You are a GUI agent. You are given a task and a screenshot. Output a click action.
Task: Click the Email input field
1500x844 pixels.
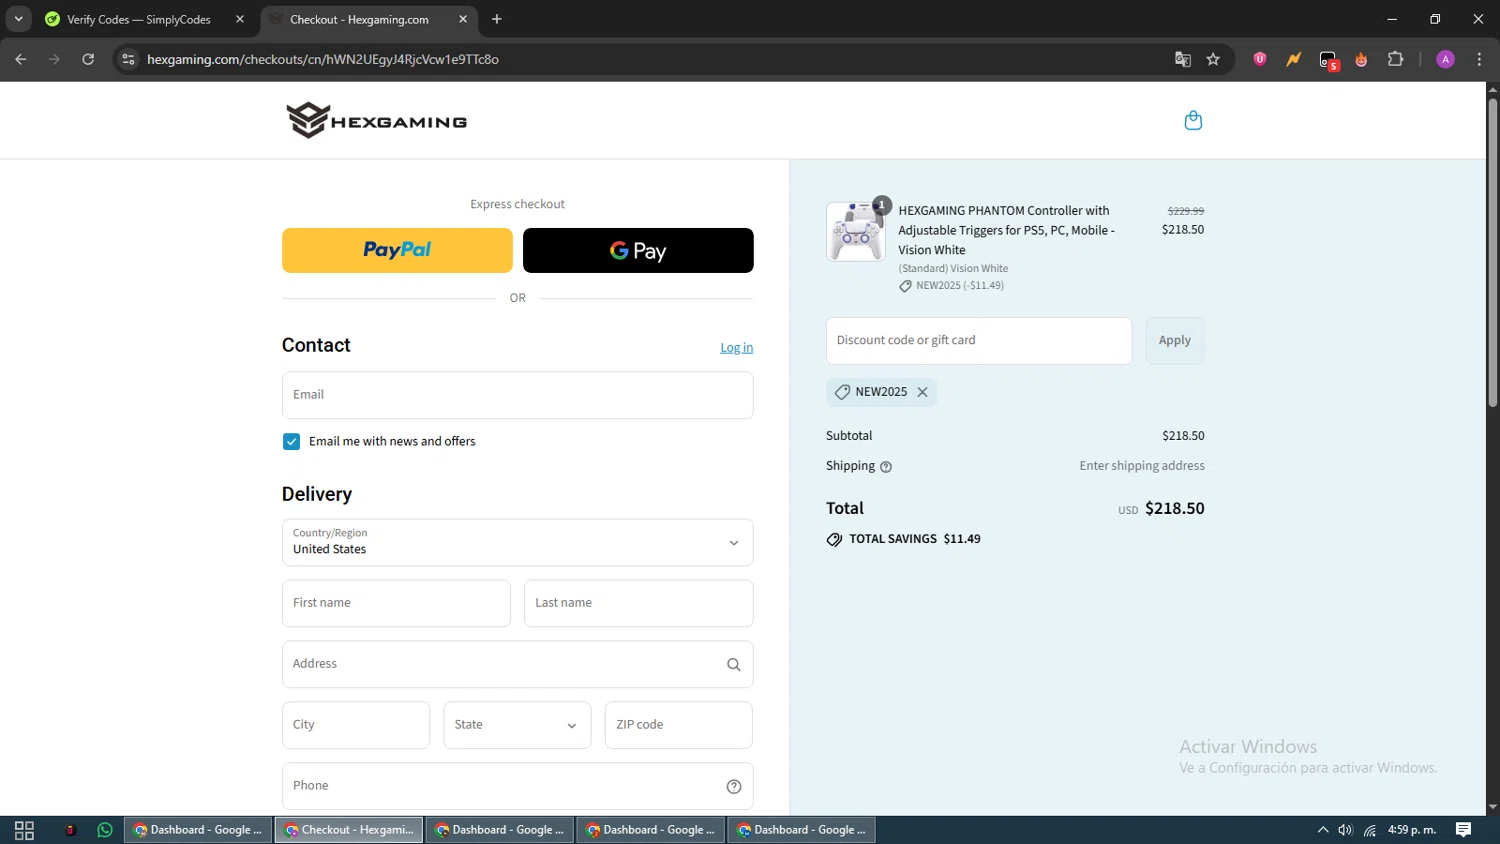(517, 395)
